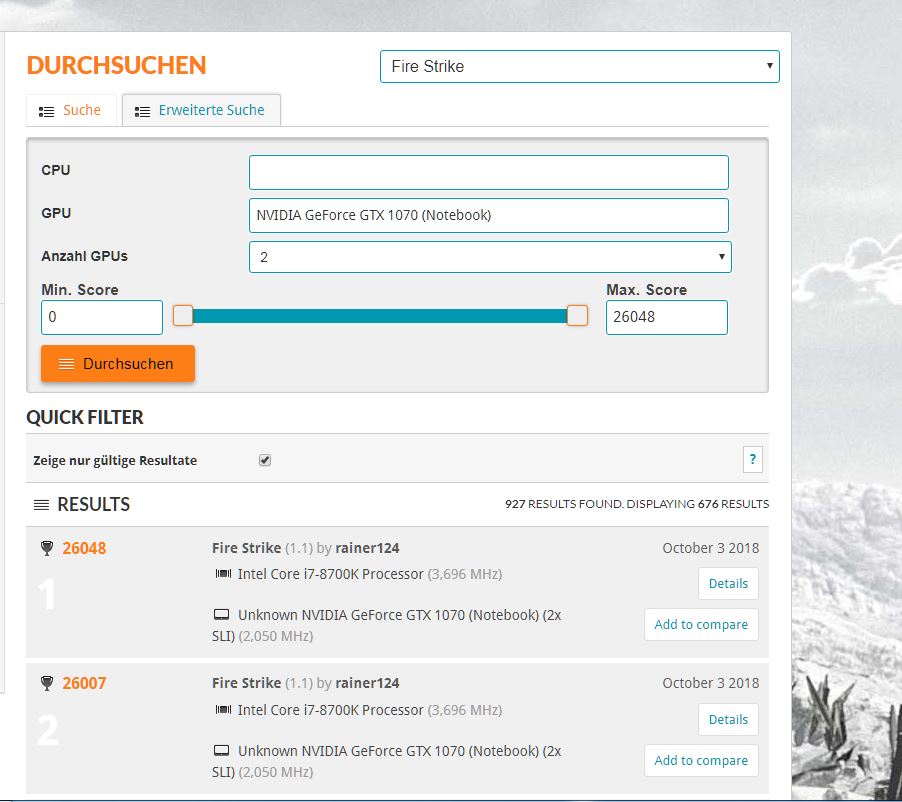Click the list icon on Suche tab
This screenshot has width=902, height=802.
click(x=47, y=112)
